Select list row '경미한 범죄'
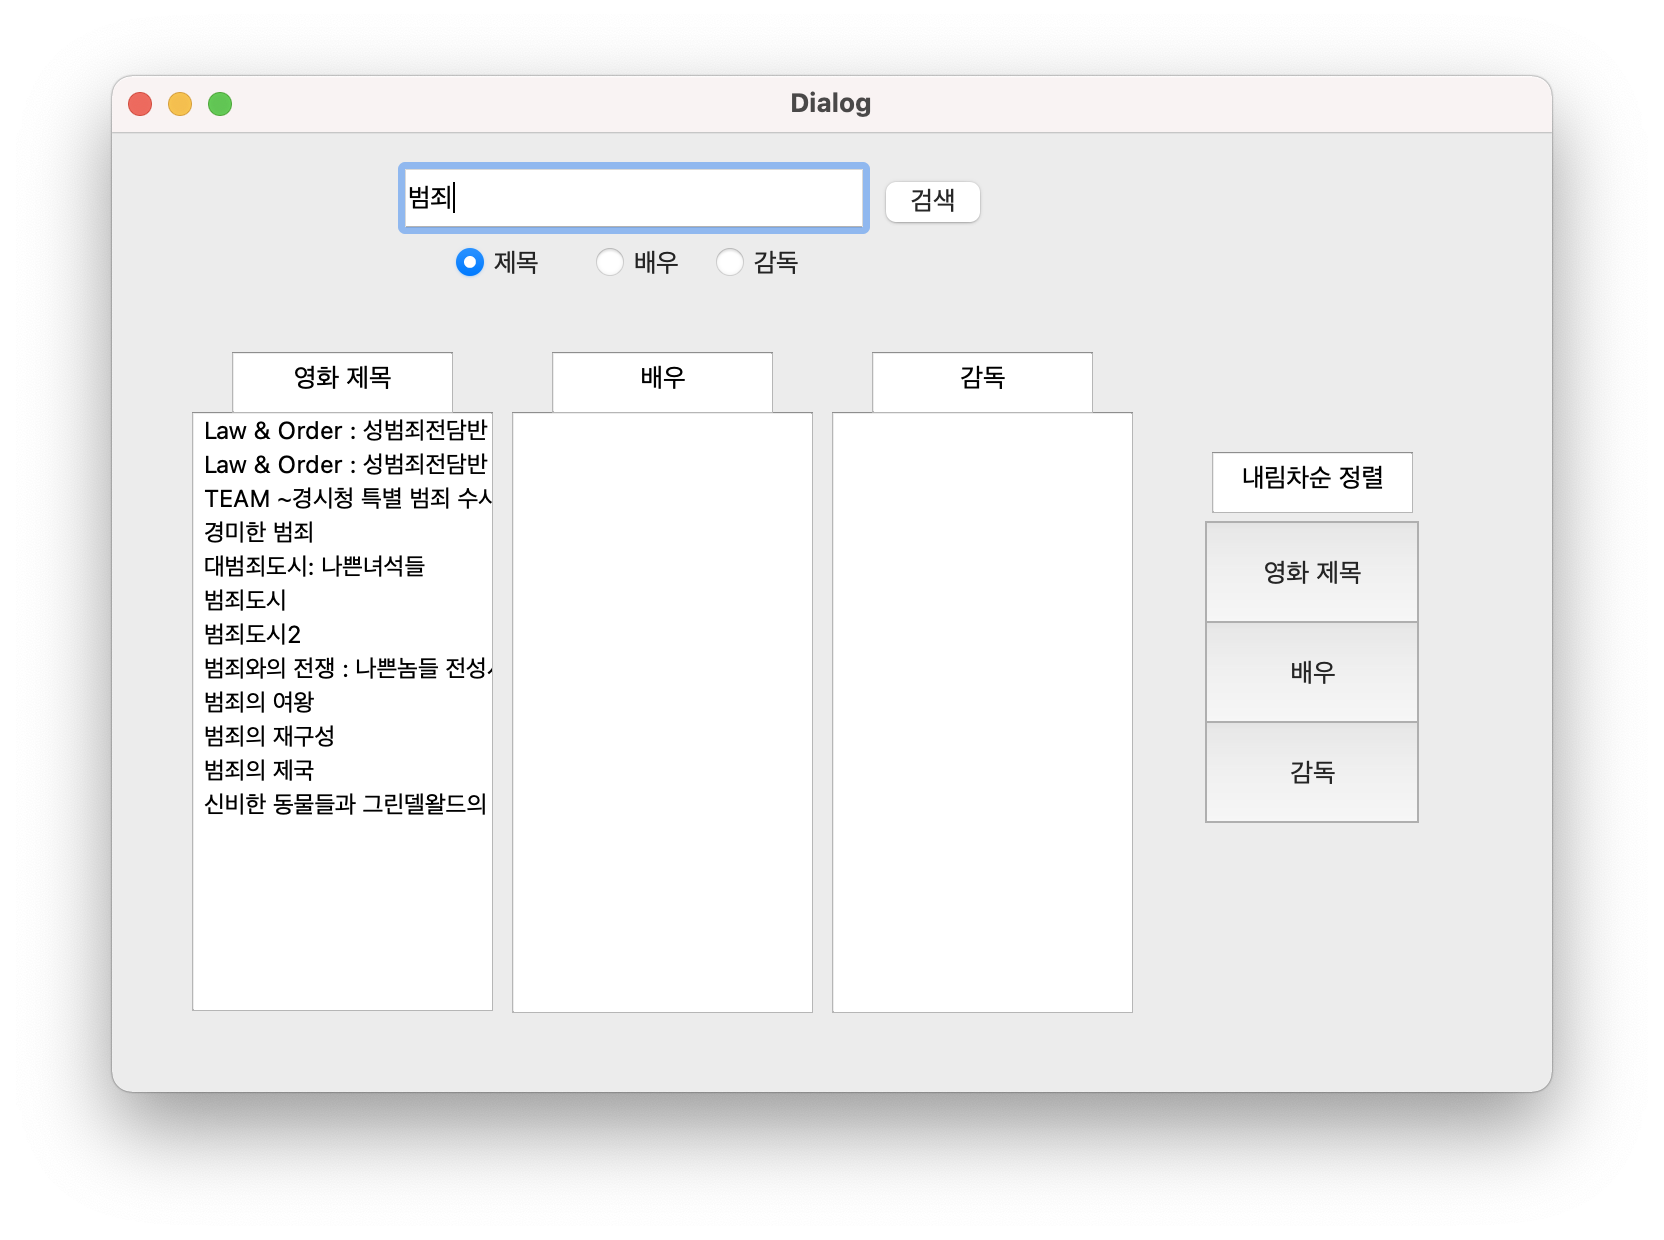1664x1240 pixels. 342,532
